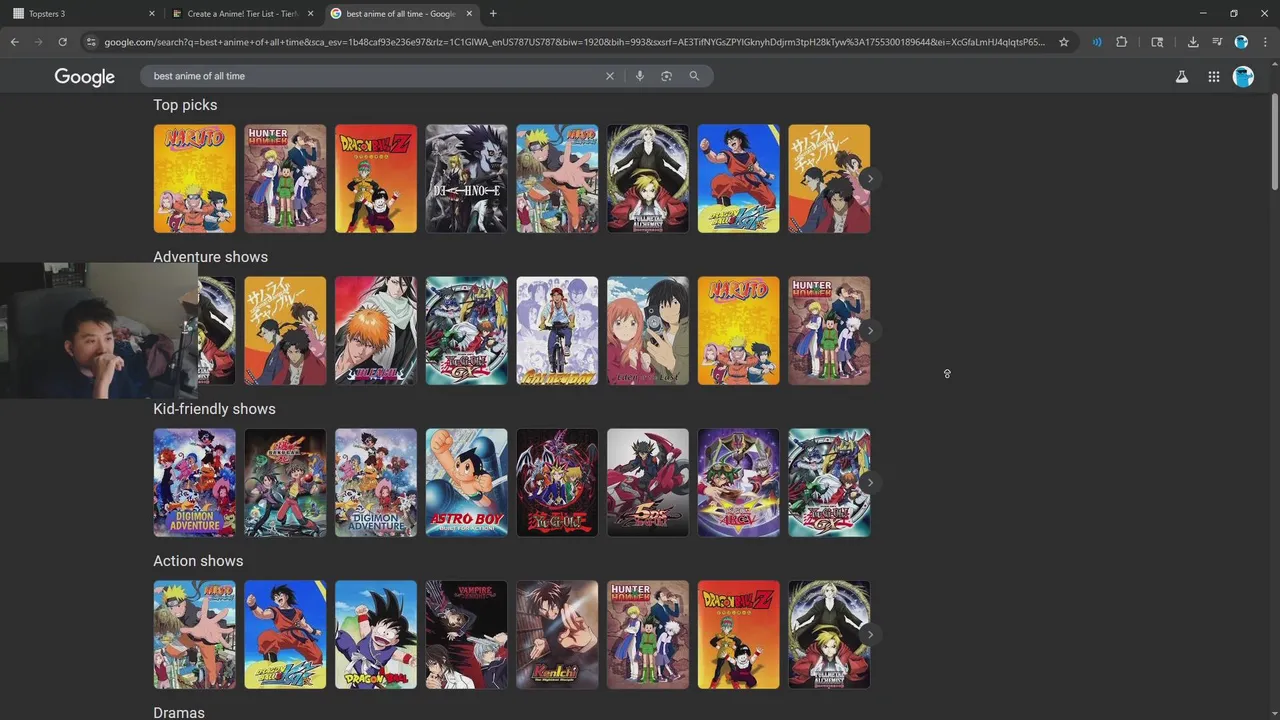Screen dimensions: 1280x720
Task: Open Vampire Knight poster in Action shows
Action: 467,635
